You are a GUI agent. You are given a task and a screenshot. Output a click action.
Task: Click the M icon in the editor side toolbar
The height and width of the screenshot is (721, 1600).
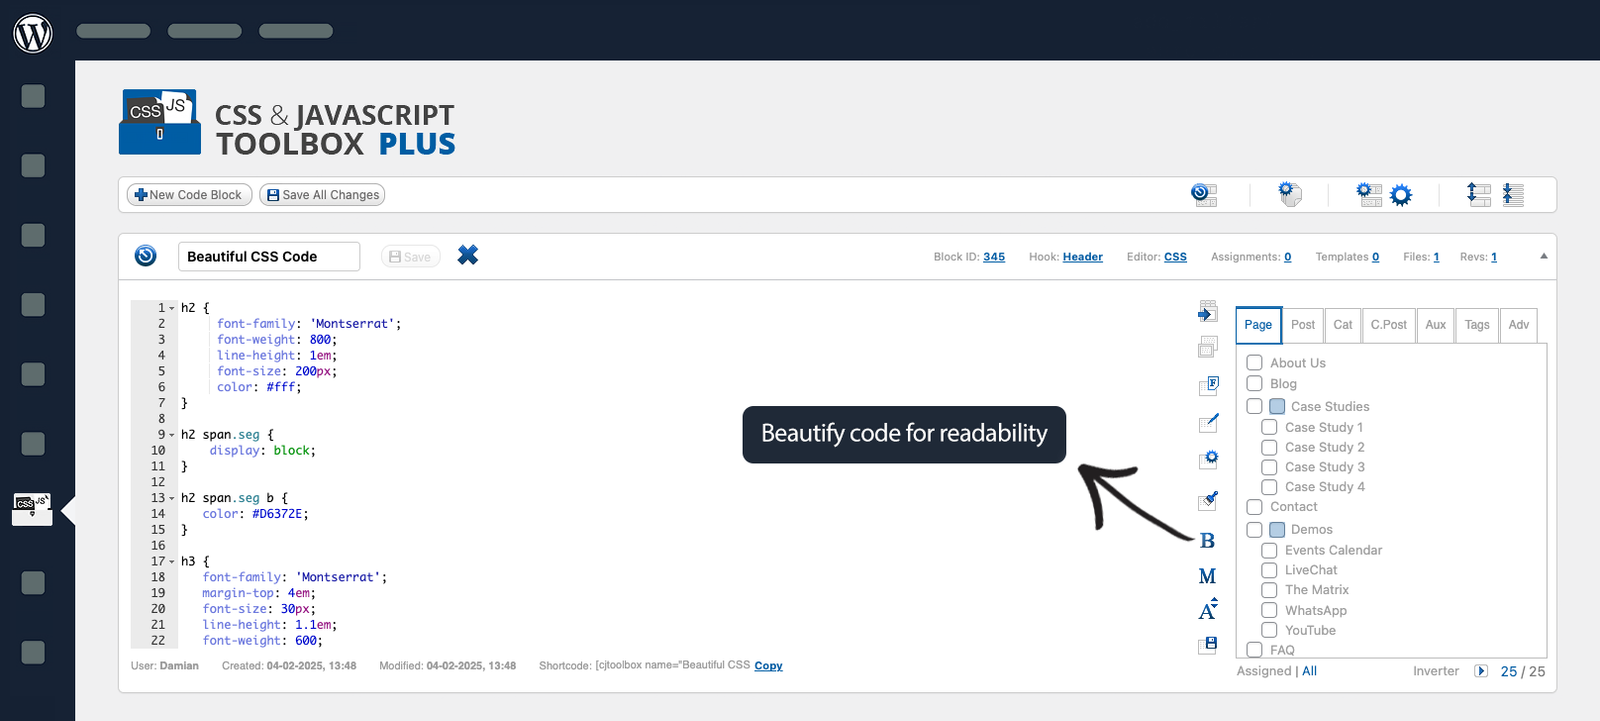point(1207,576)
